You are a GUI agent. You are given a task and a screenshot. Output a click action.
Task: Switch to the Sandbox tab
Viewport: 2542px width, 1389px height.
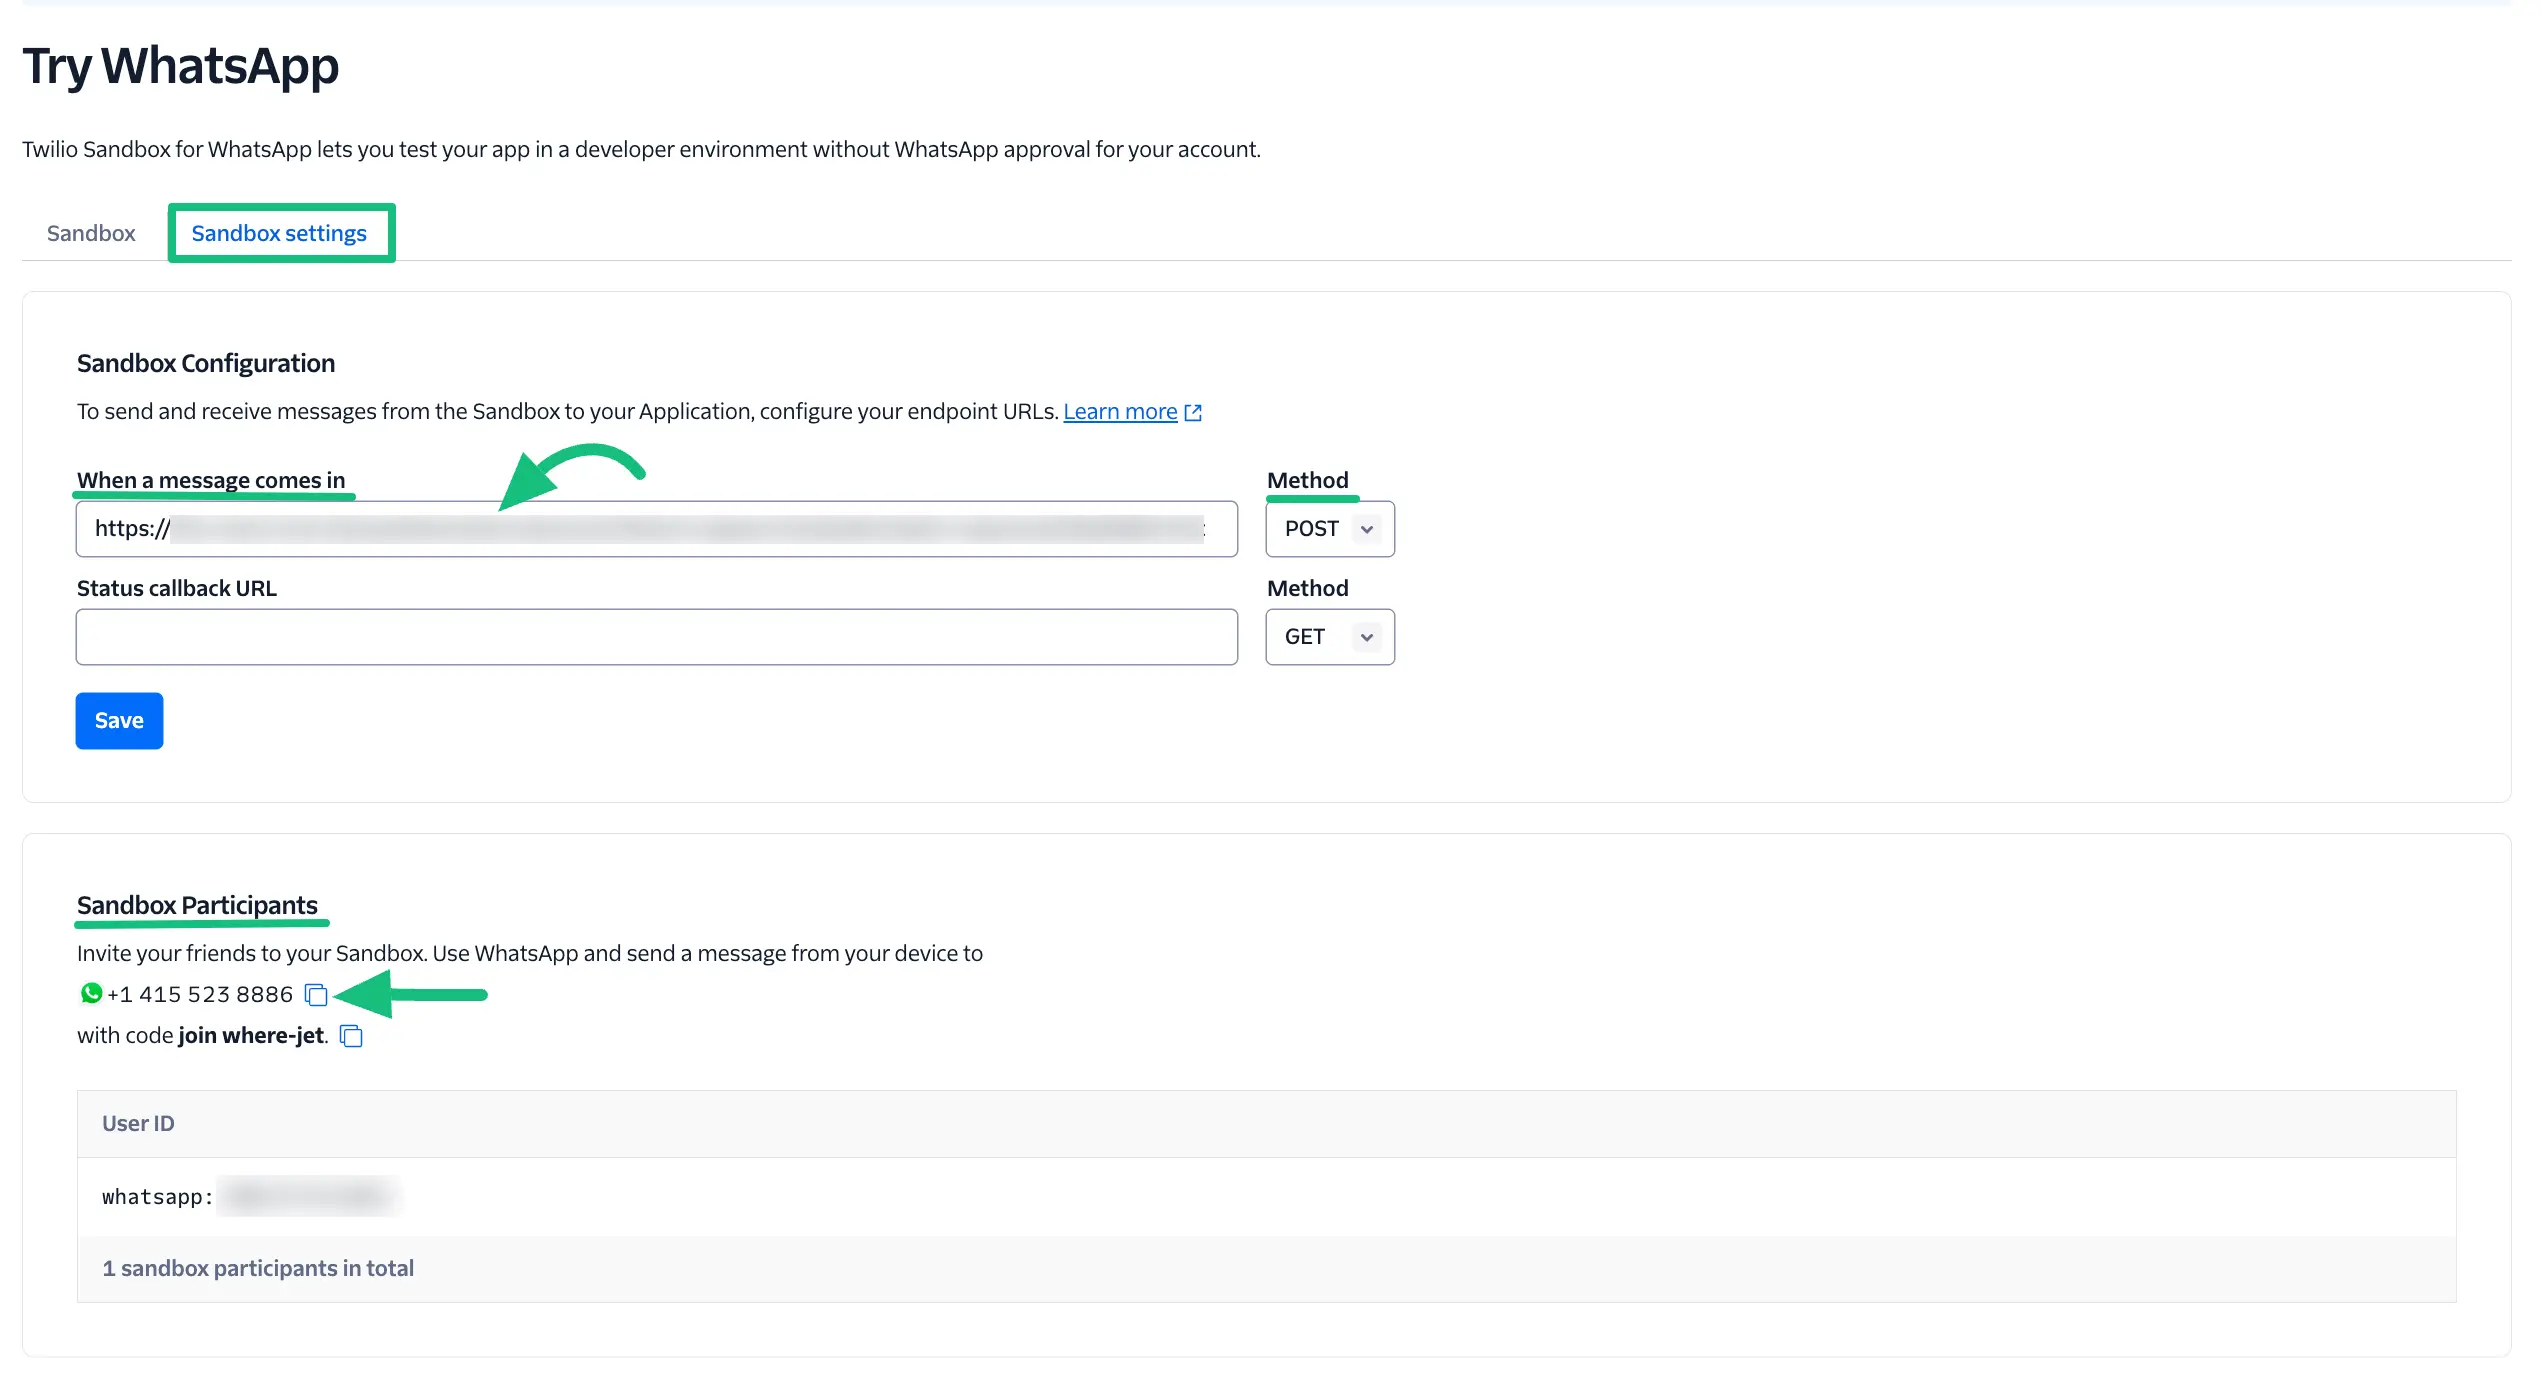91,233
